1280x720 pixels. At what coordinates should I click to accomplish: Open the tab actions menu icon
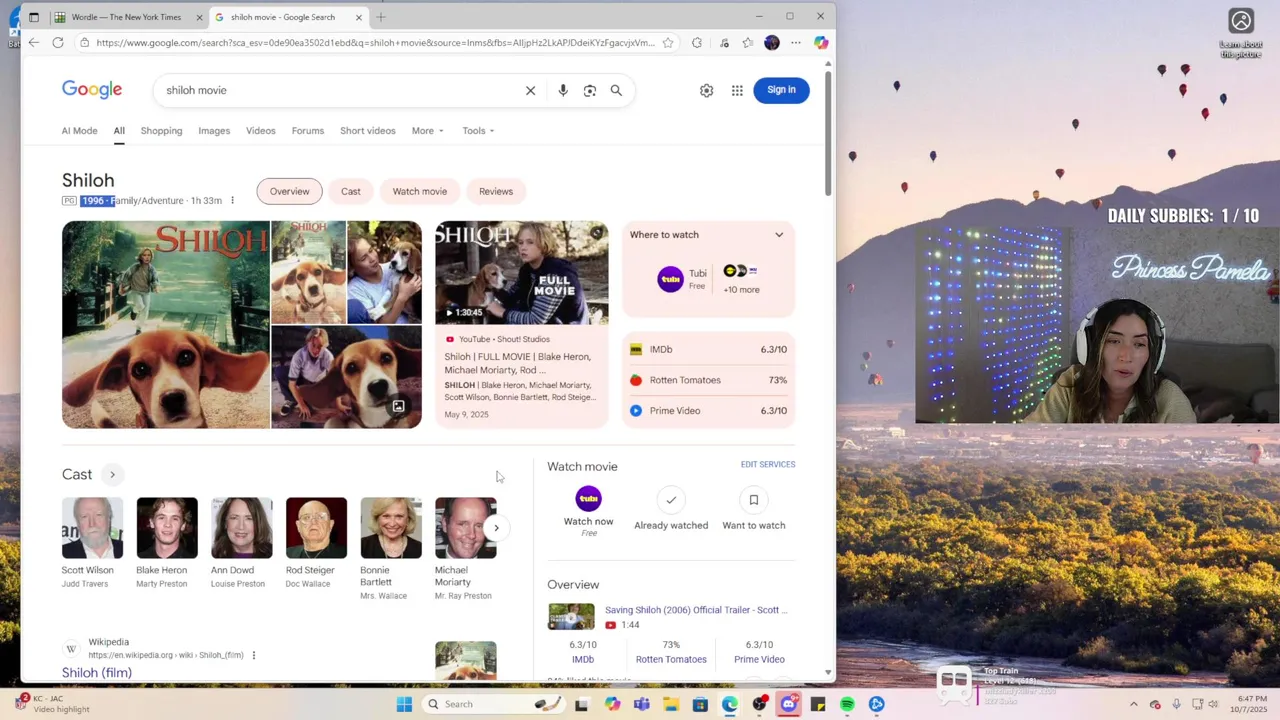(33, 17)
